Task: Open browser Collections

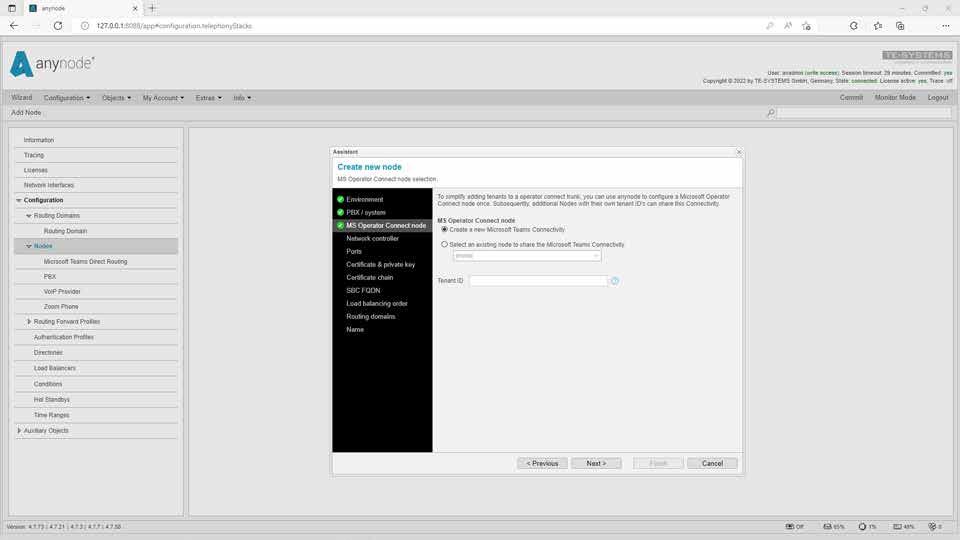Action: click(900, 26)
